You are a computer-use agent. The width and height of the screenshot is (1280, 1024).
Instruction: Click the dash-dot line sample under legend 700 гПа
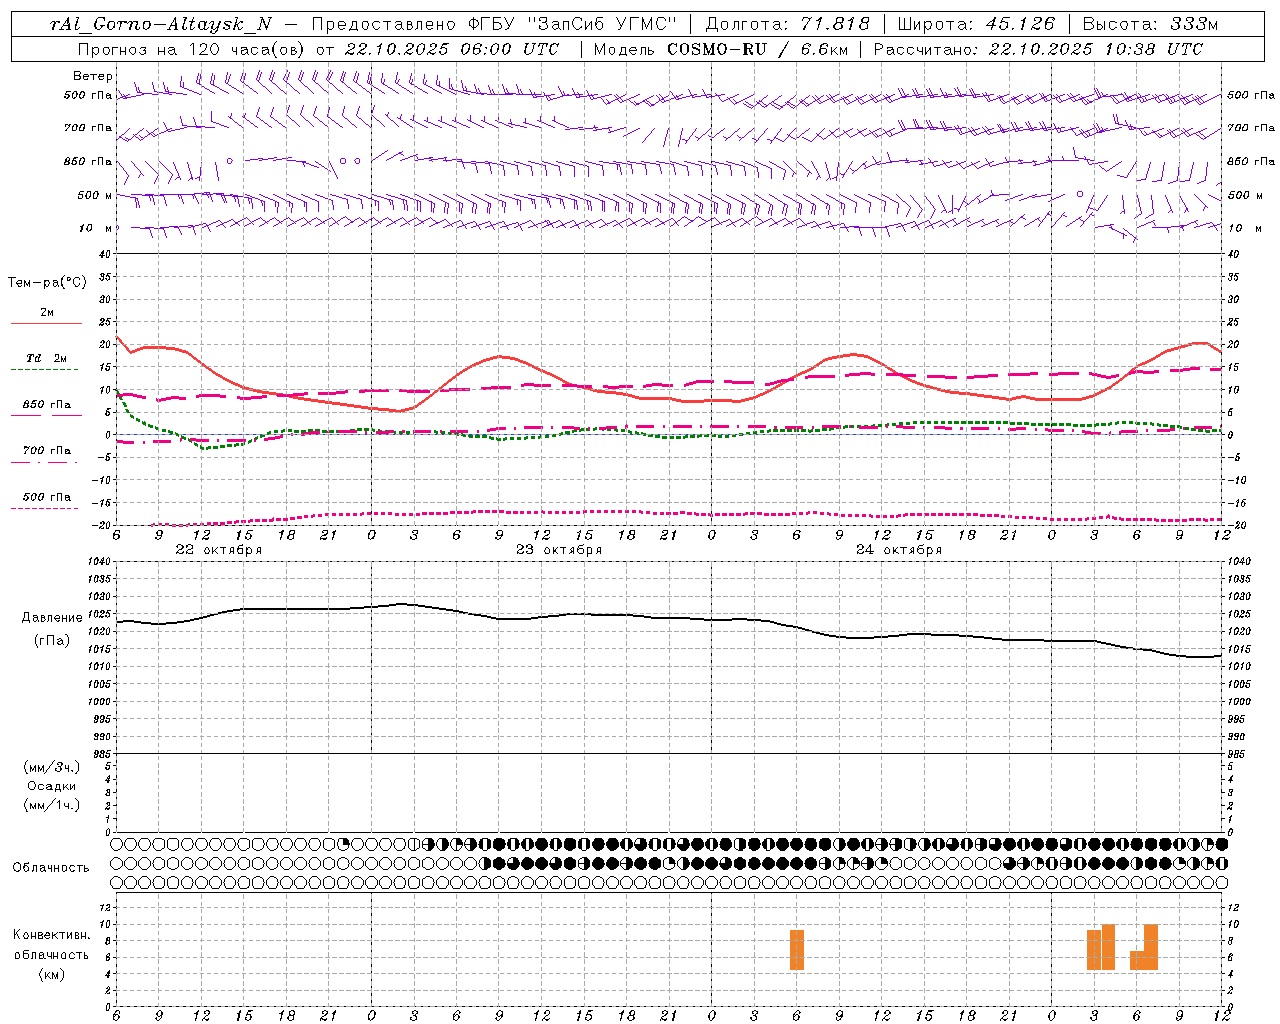[x=44, y=462]
